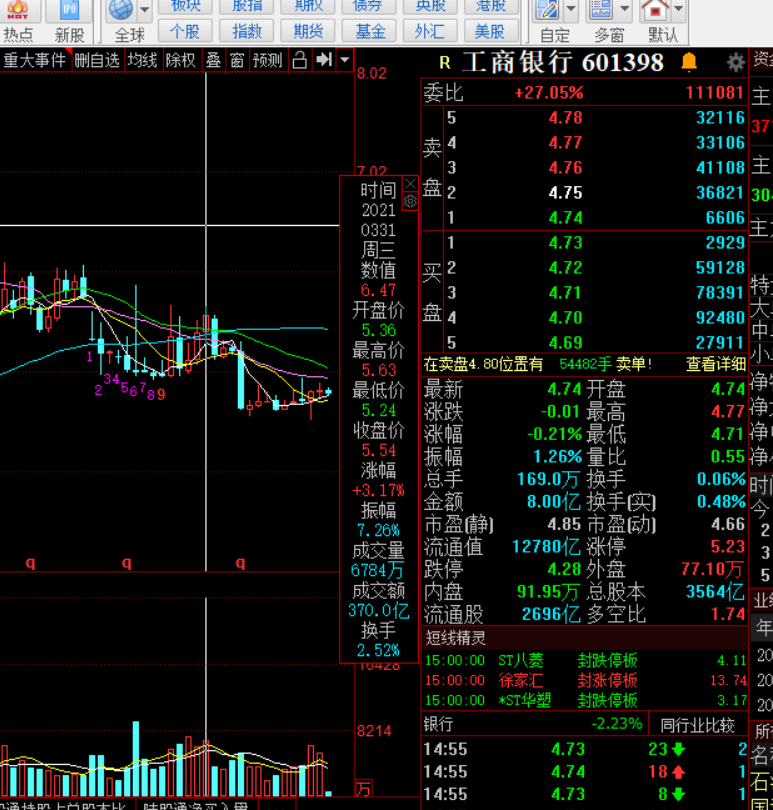Select sell level 5 price 4.78

(x=565, y=118)
